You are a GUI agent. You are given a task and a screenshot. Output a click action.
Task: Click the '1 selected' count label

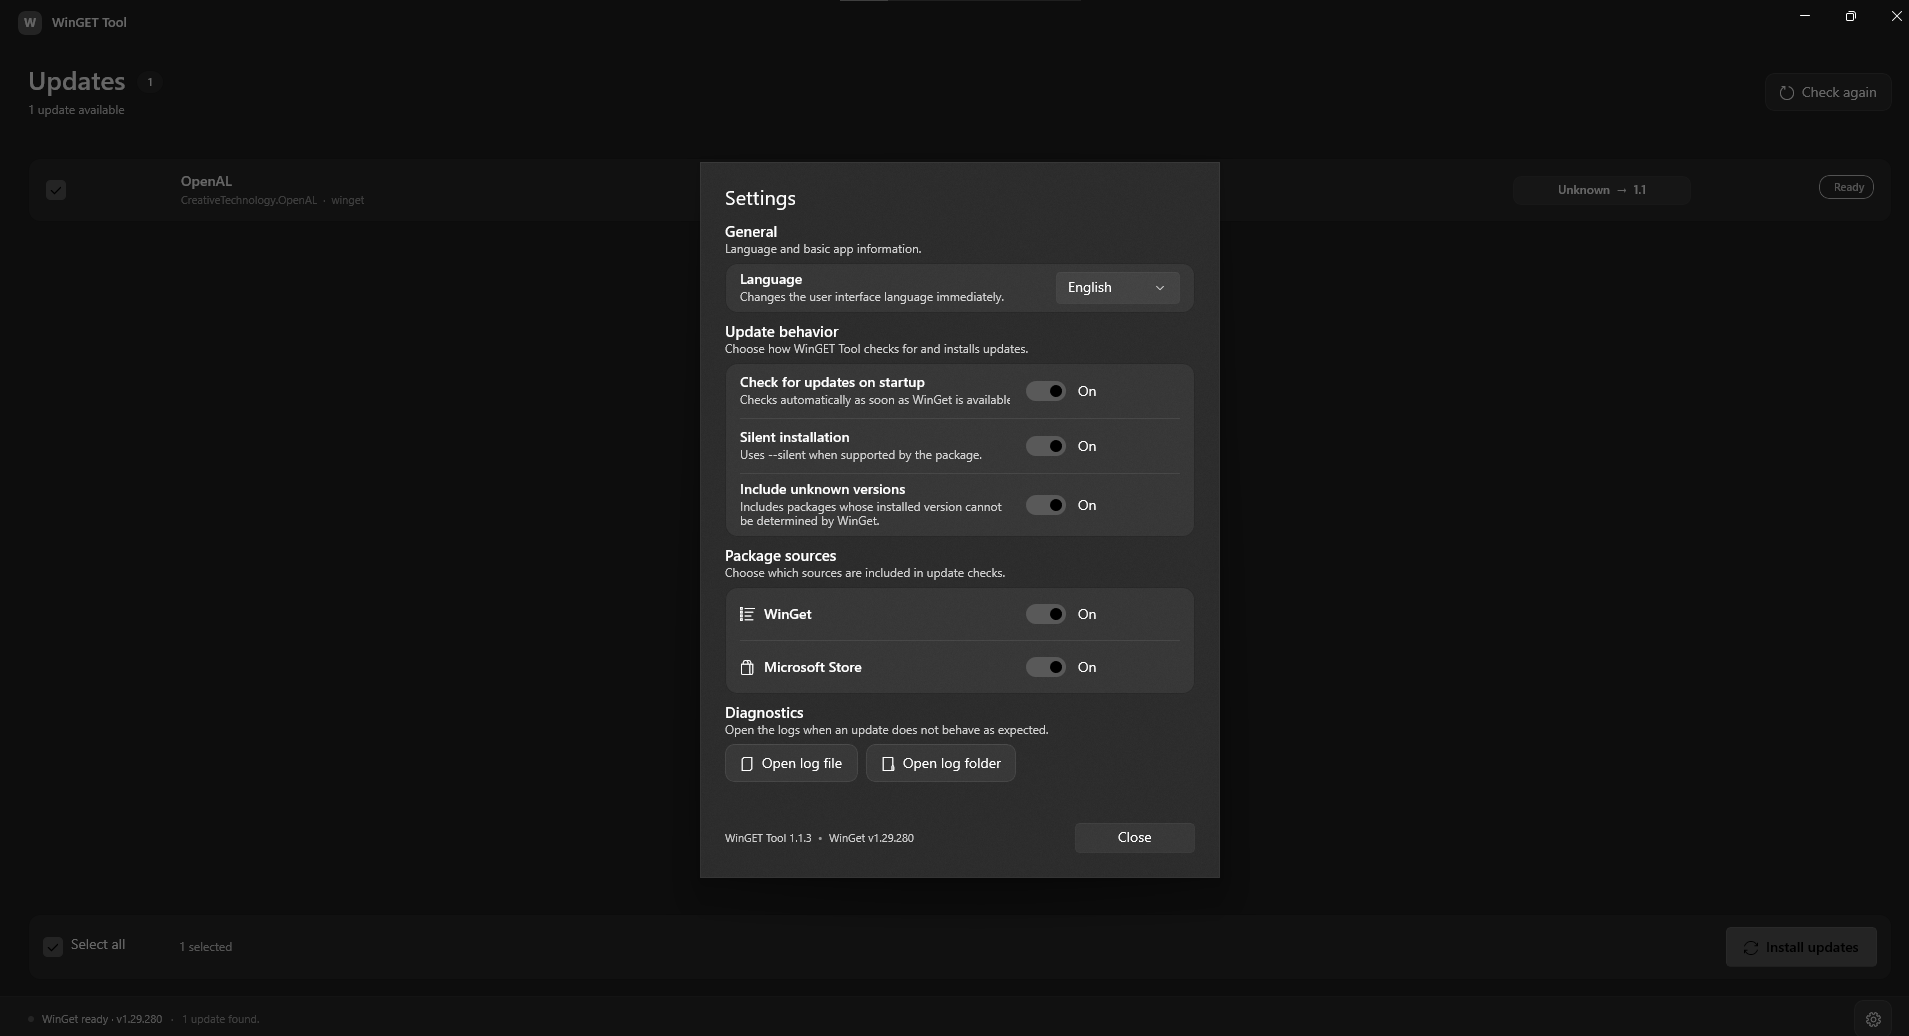click(x=206, y=947)
